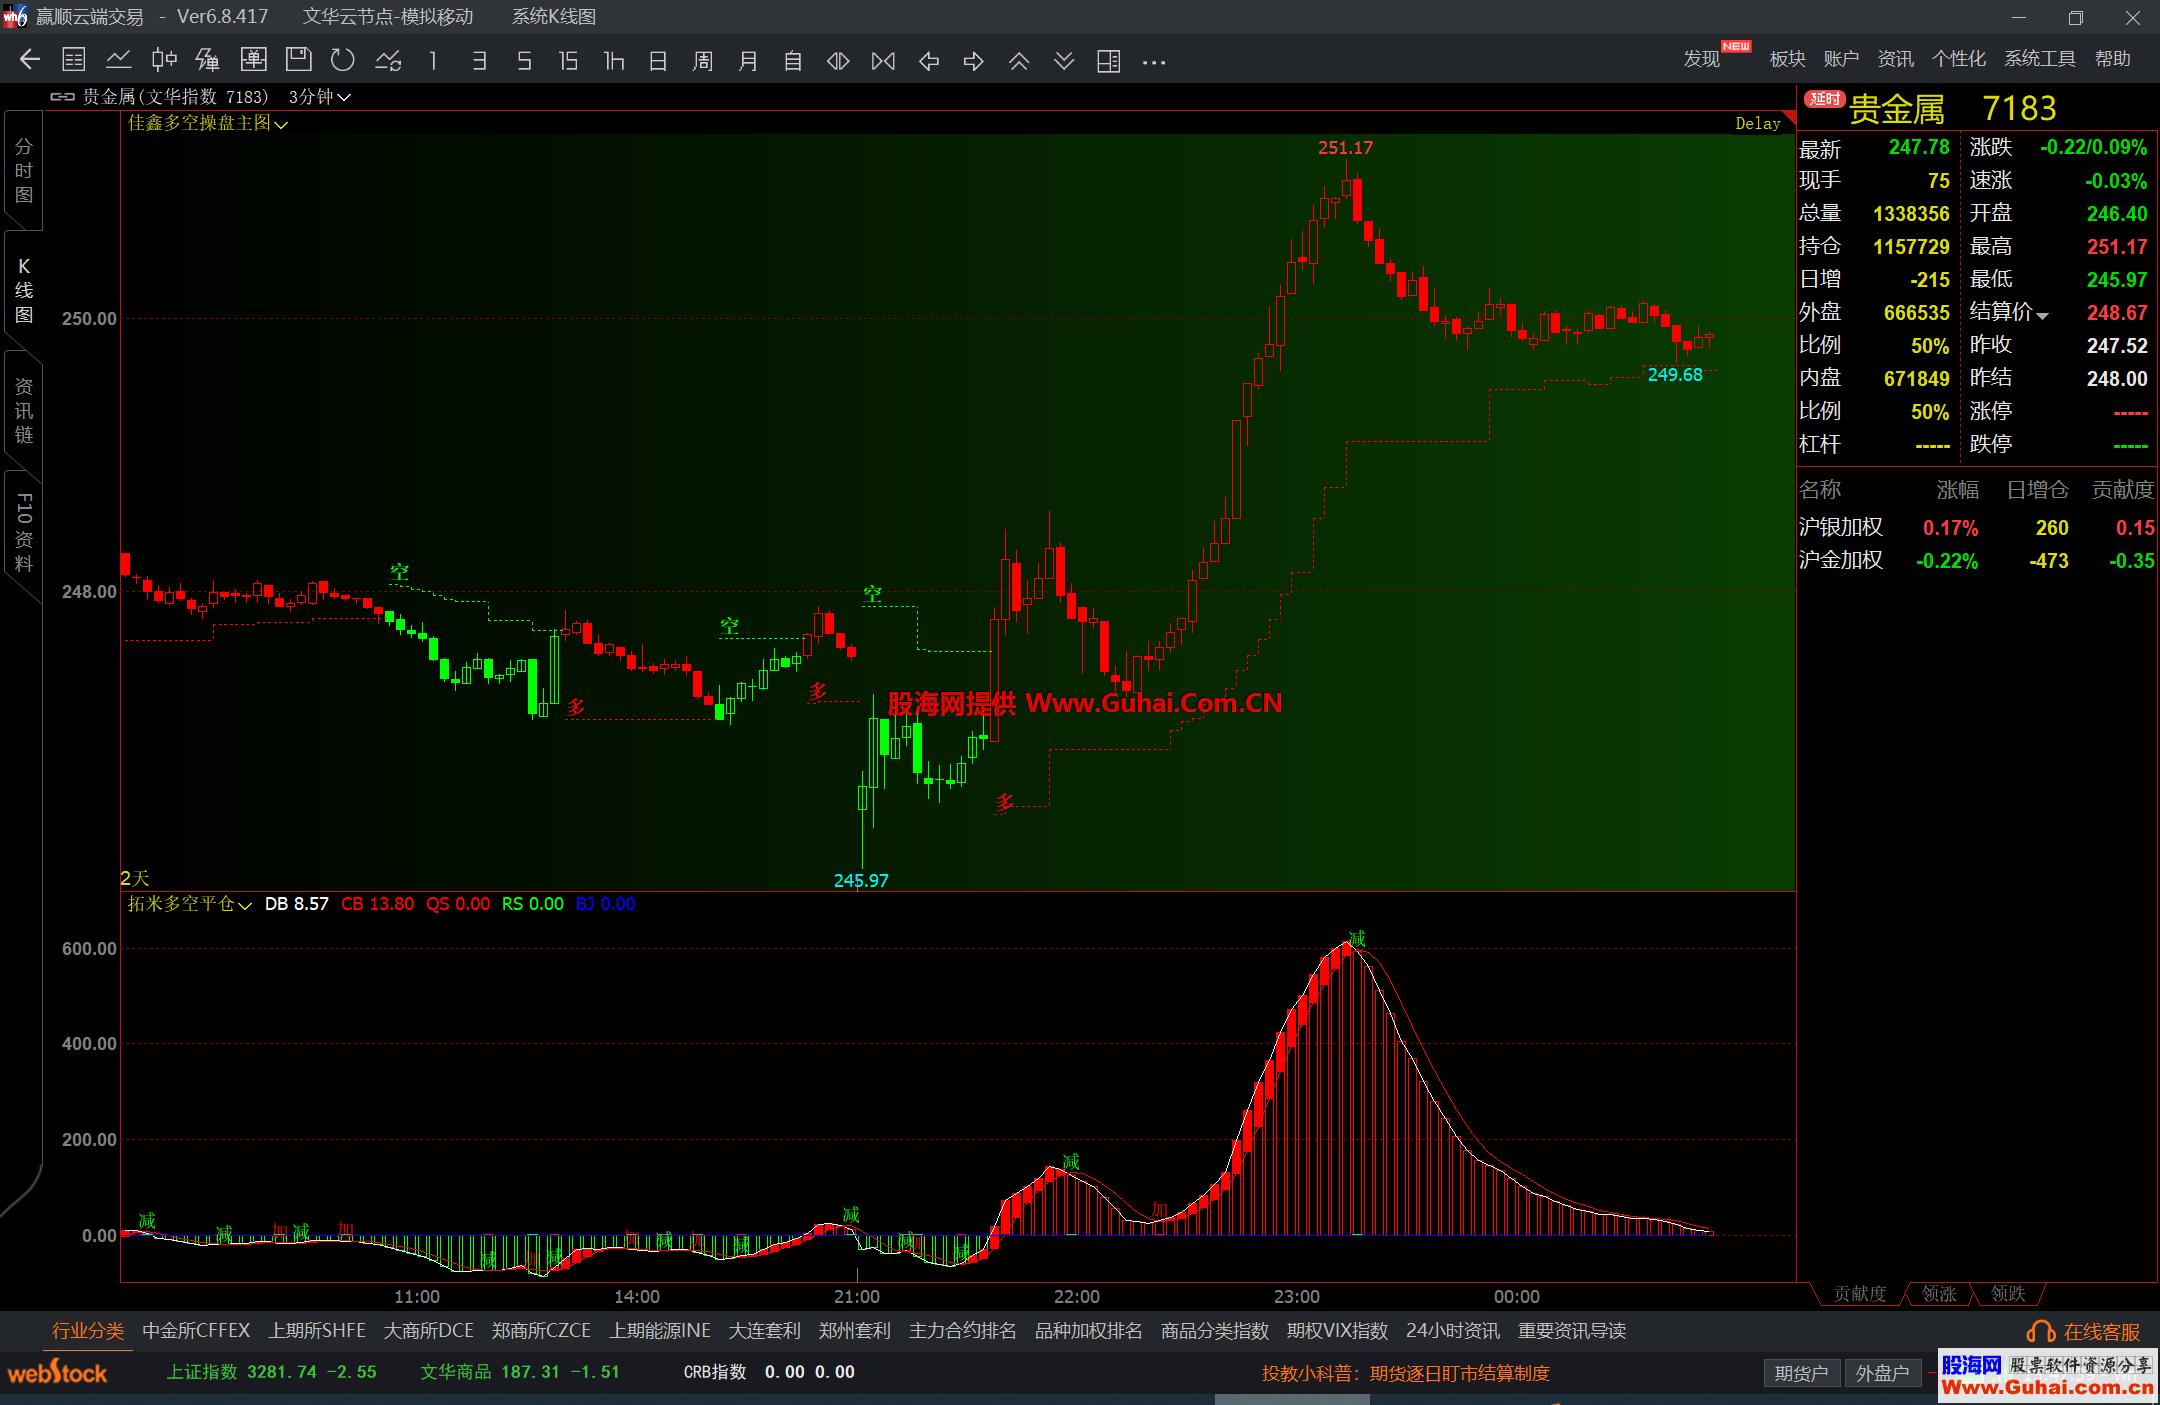Open the split-panel layout icon
The height and width of the screenshot is (1405, 2160).
(x=1108, y=61)
